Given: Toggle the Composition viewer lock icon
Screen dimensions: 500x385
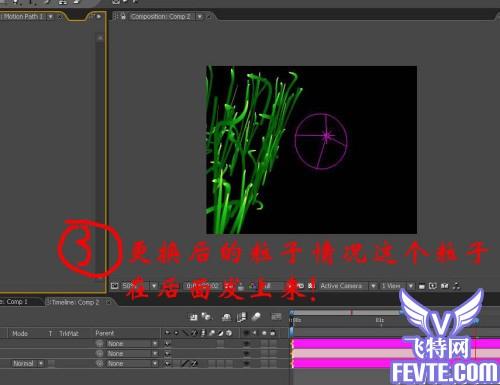Looking at the screenshot, I should click(x=123, y=16).
